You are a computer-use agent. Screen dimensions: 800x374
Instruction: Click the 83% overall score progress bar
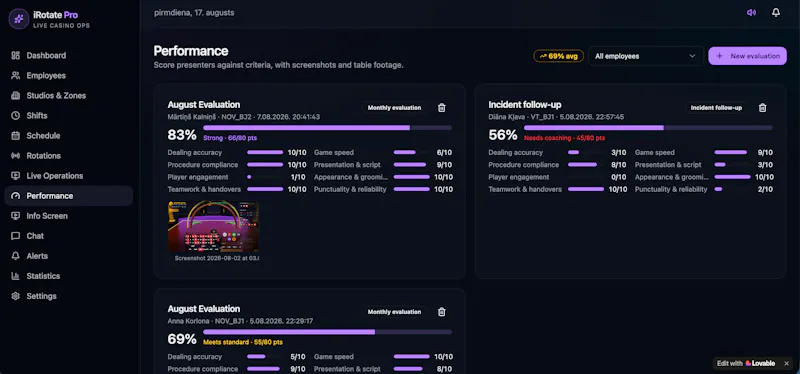pos(328,128)
